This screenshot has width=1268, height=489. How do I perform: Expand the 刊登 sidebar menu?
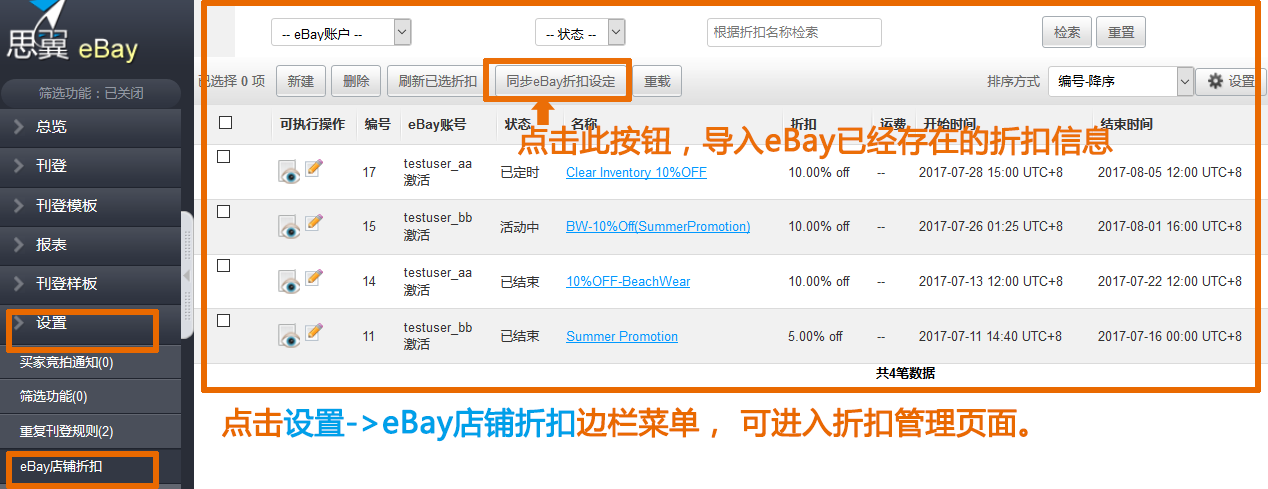pos(91,166)
